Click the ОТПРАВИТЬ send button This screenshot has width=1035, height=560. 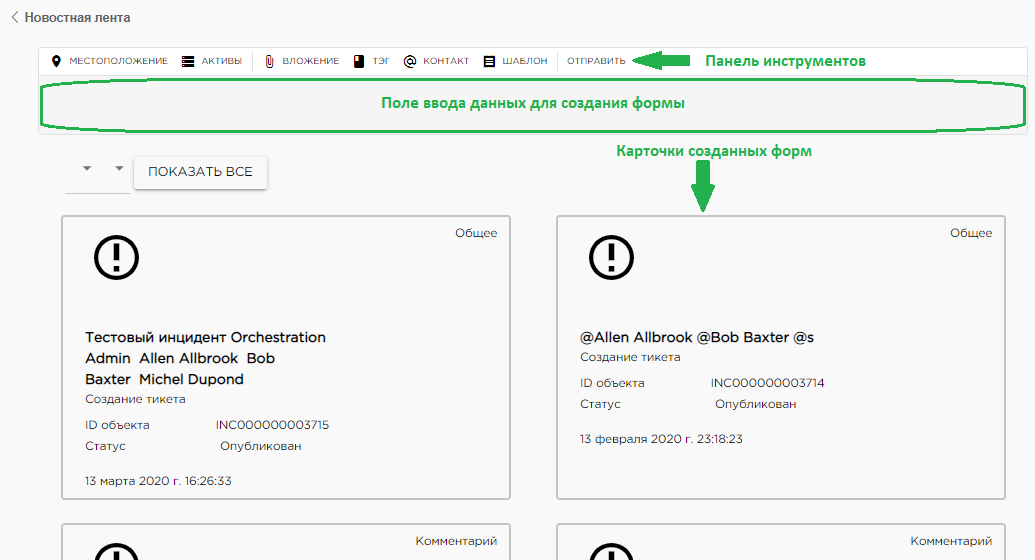pos(596,61)
